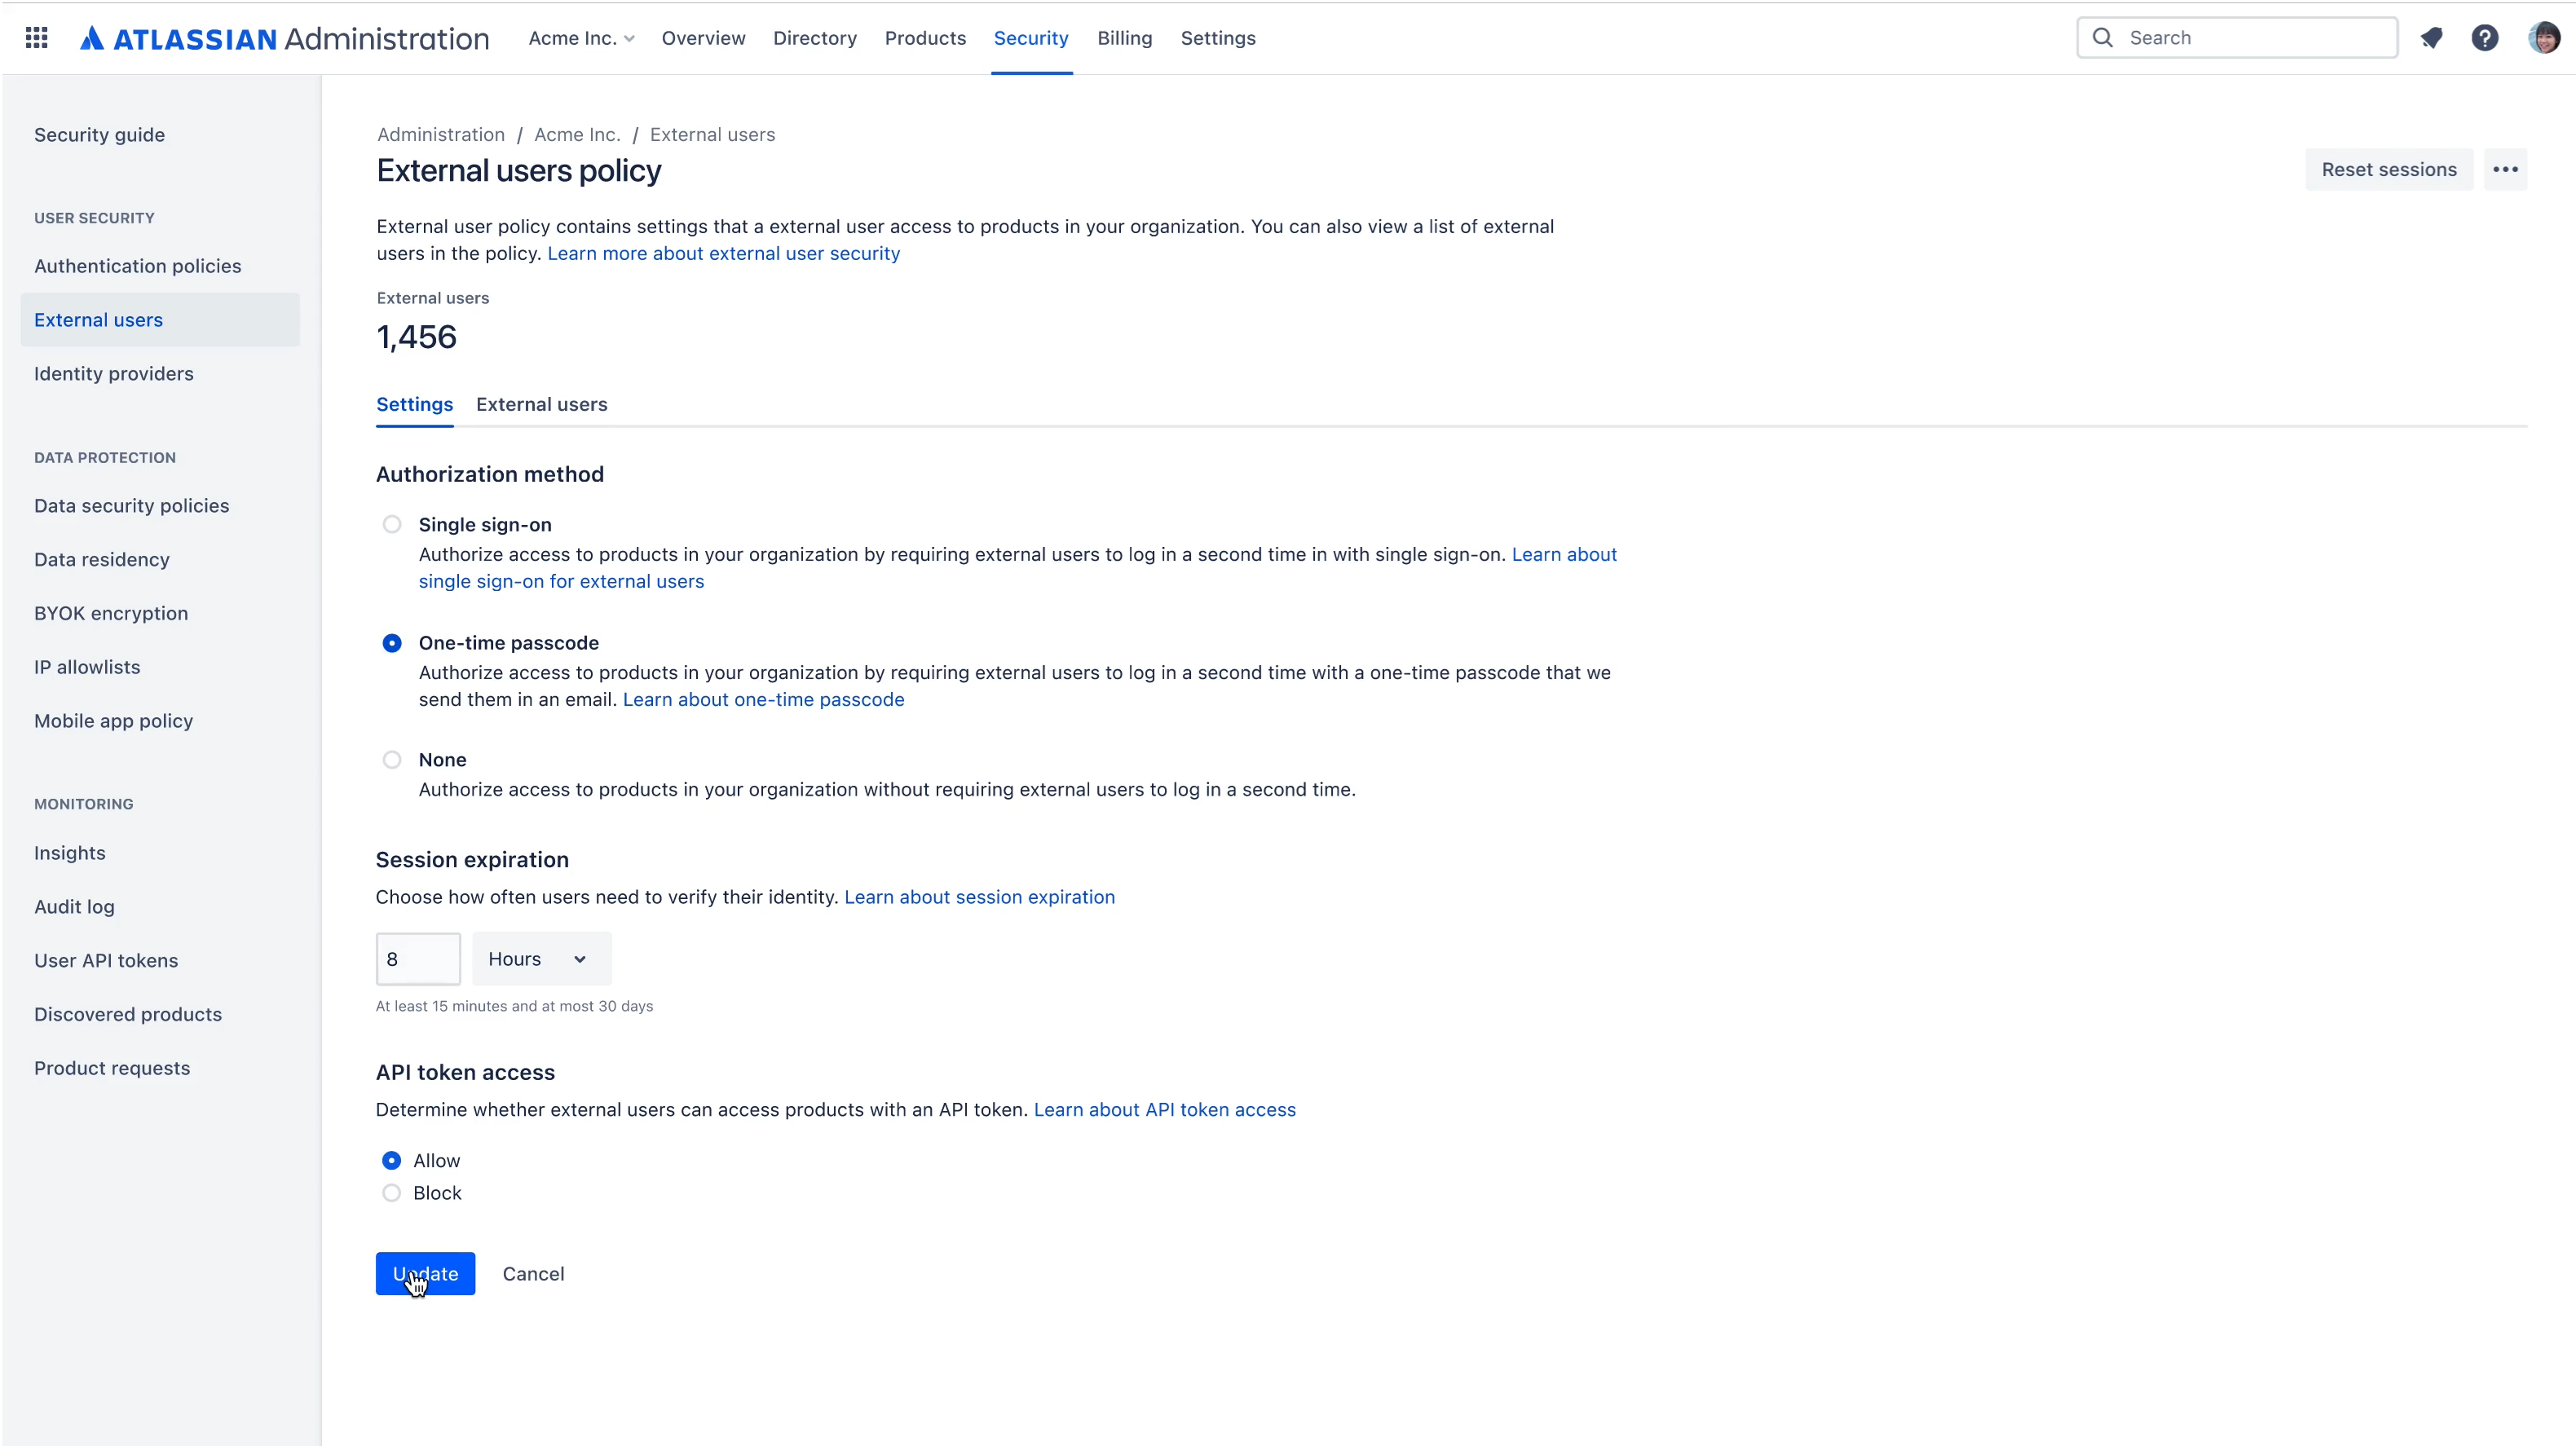Click the Authorization method heading

pyautogui.click(x=489, y=474)
